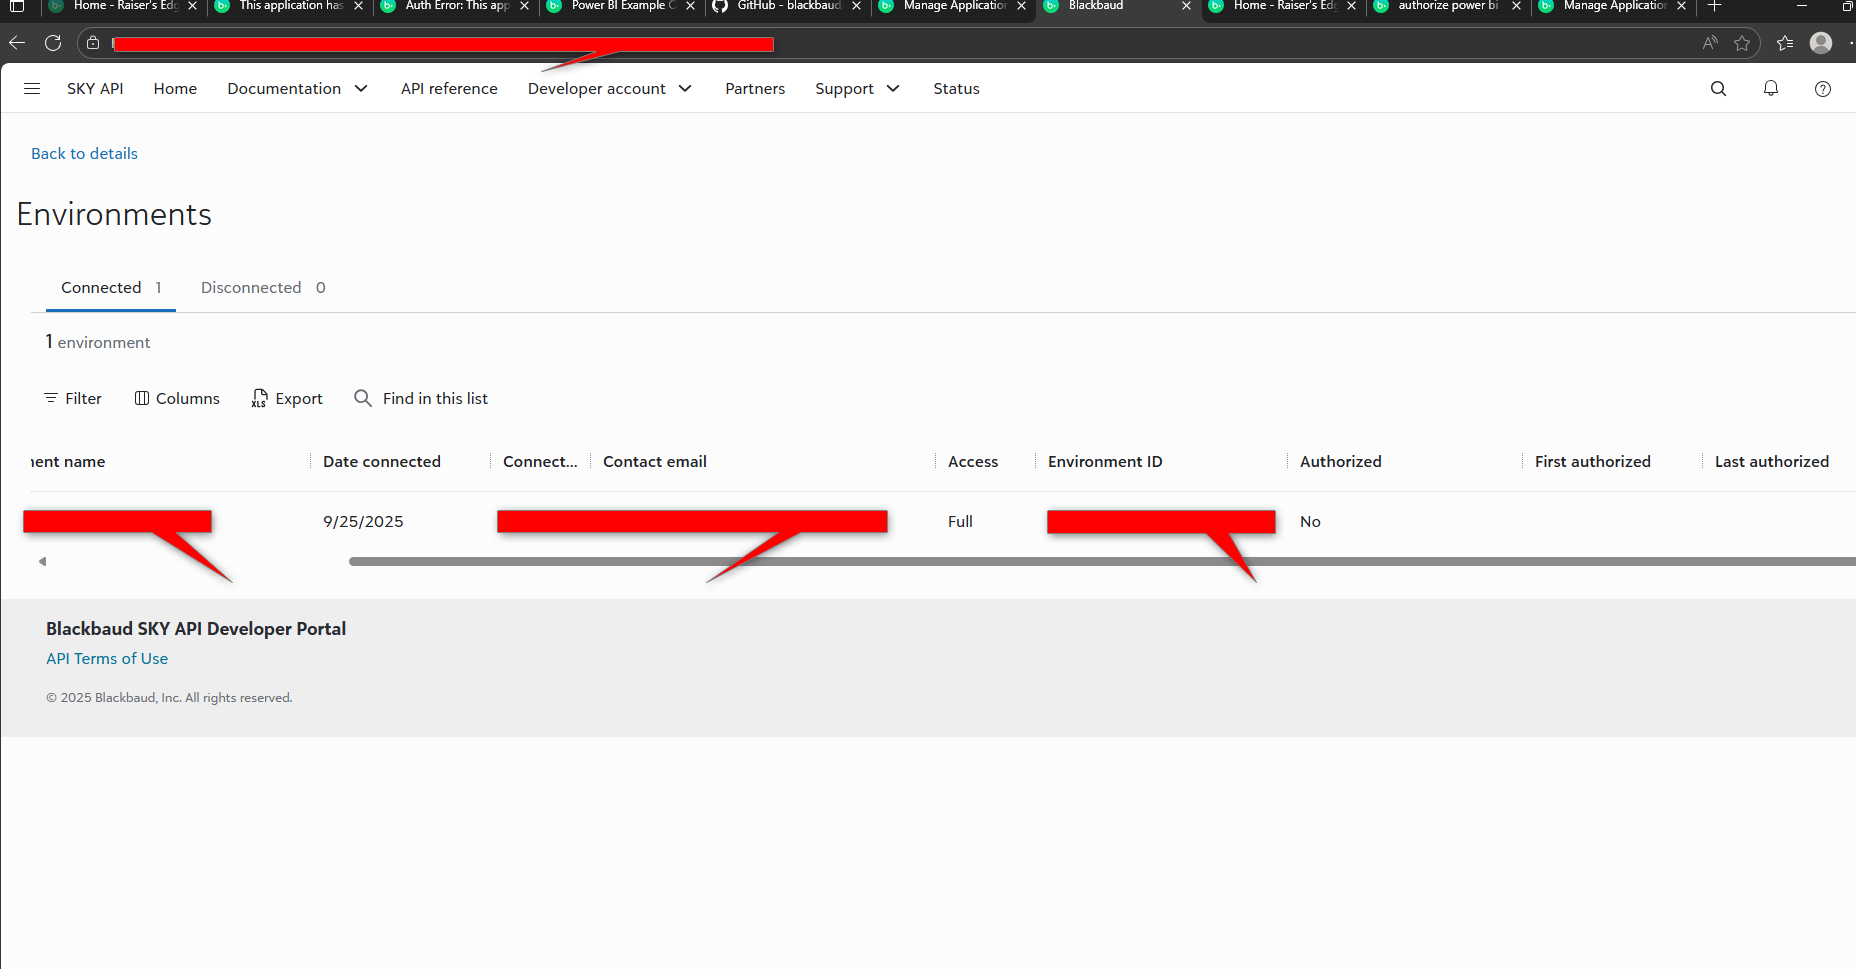Open the browser favorites list icon
The height and width of the screenshot is (969, 1856).
[x=1785, y=43]
